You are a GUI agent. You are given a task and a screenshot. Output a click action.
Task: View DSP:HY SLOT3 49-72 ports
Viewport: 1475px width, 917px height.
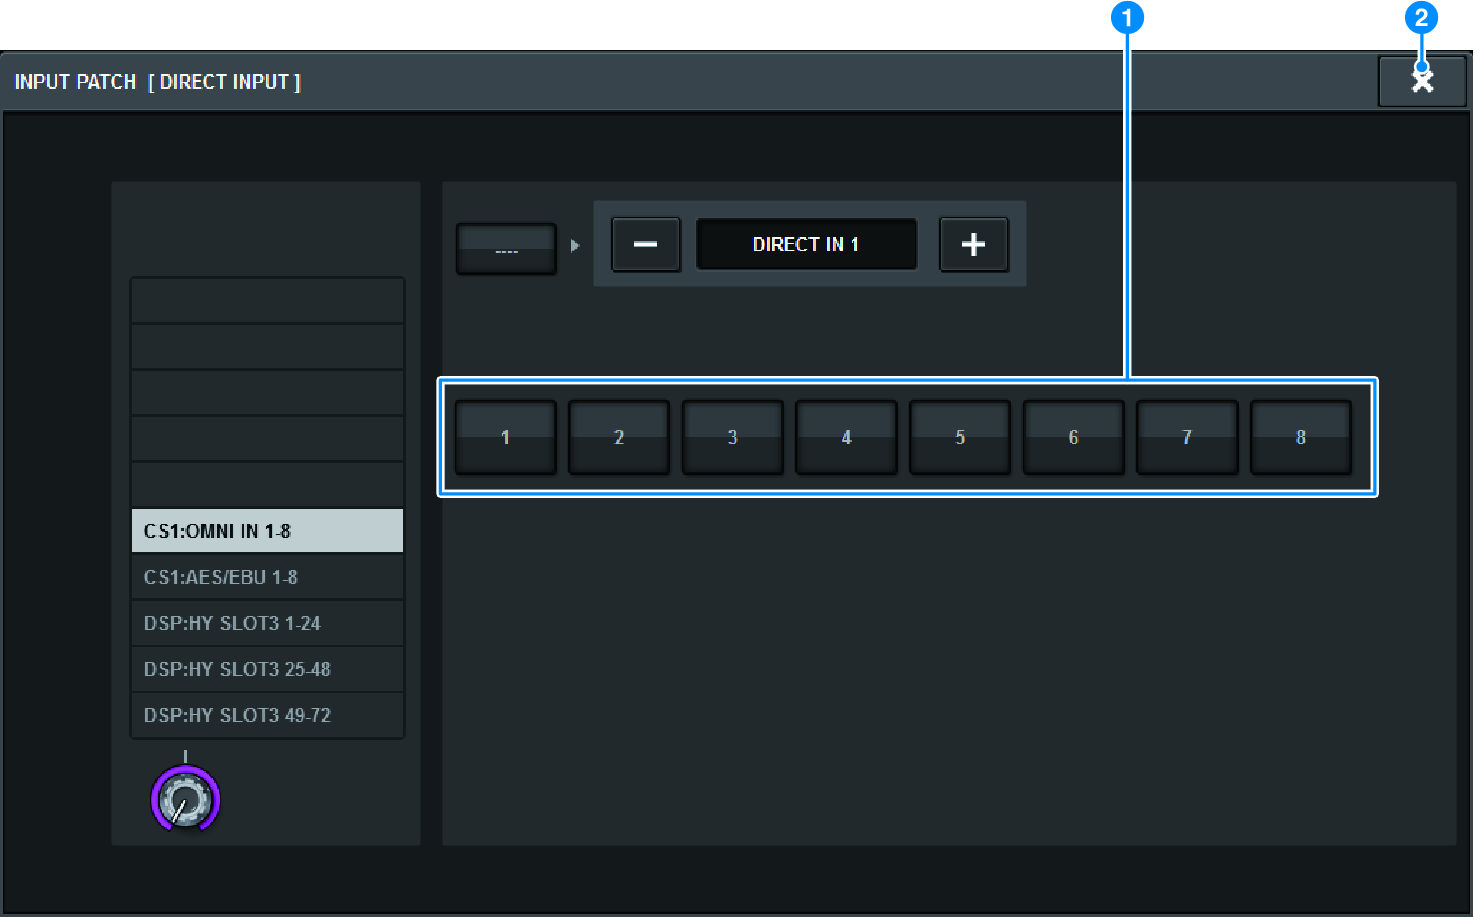pyautogui.click(x=266, y=714)
